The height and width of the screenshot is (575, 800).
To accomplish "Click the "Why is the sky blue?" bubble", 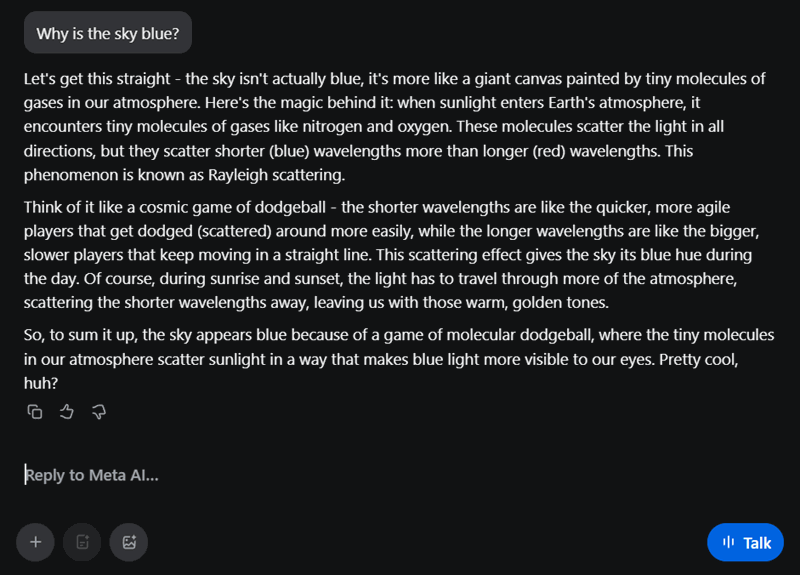I will tap(108, 33).
